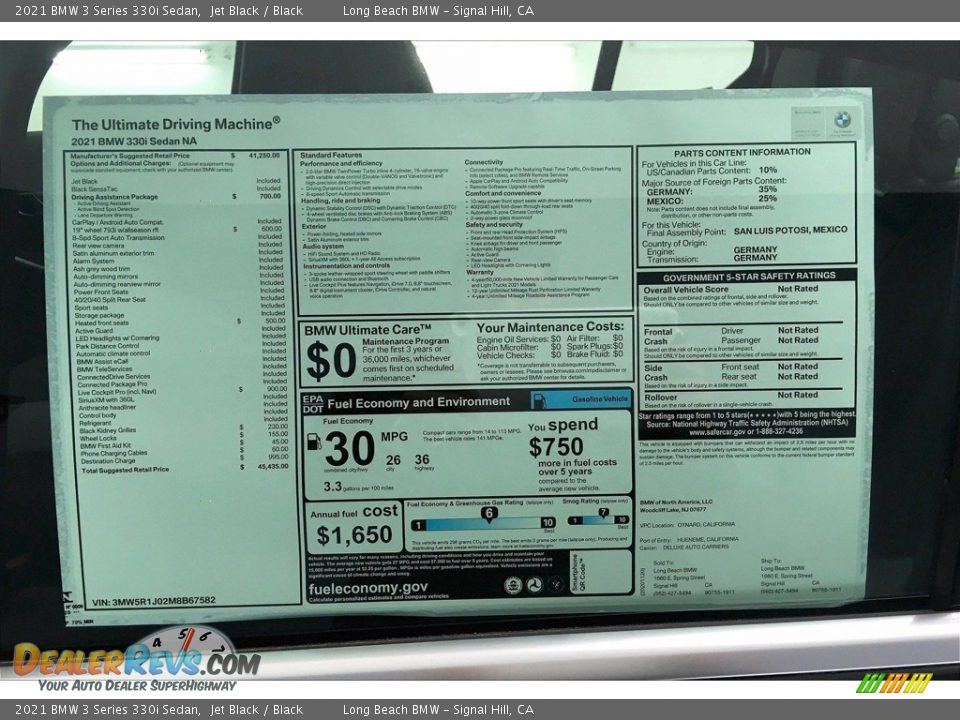This screenshot has height=720, width=960.
Task: Click the EPA DOT badge on the fuel label
Action: (x=313, y=404)
